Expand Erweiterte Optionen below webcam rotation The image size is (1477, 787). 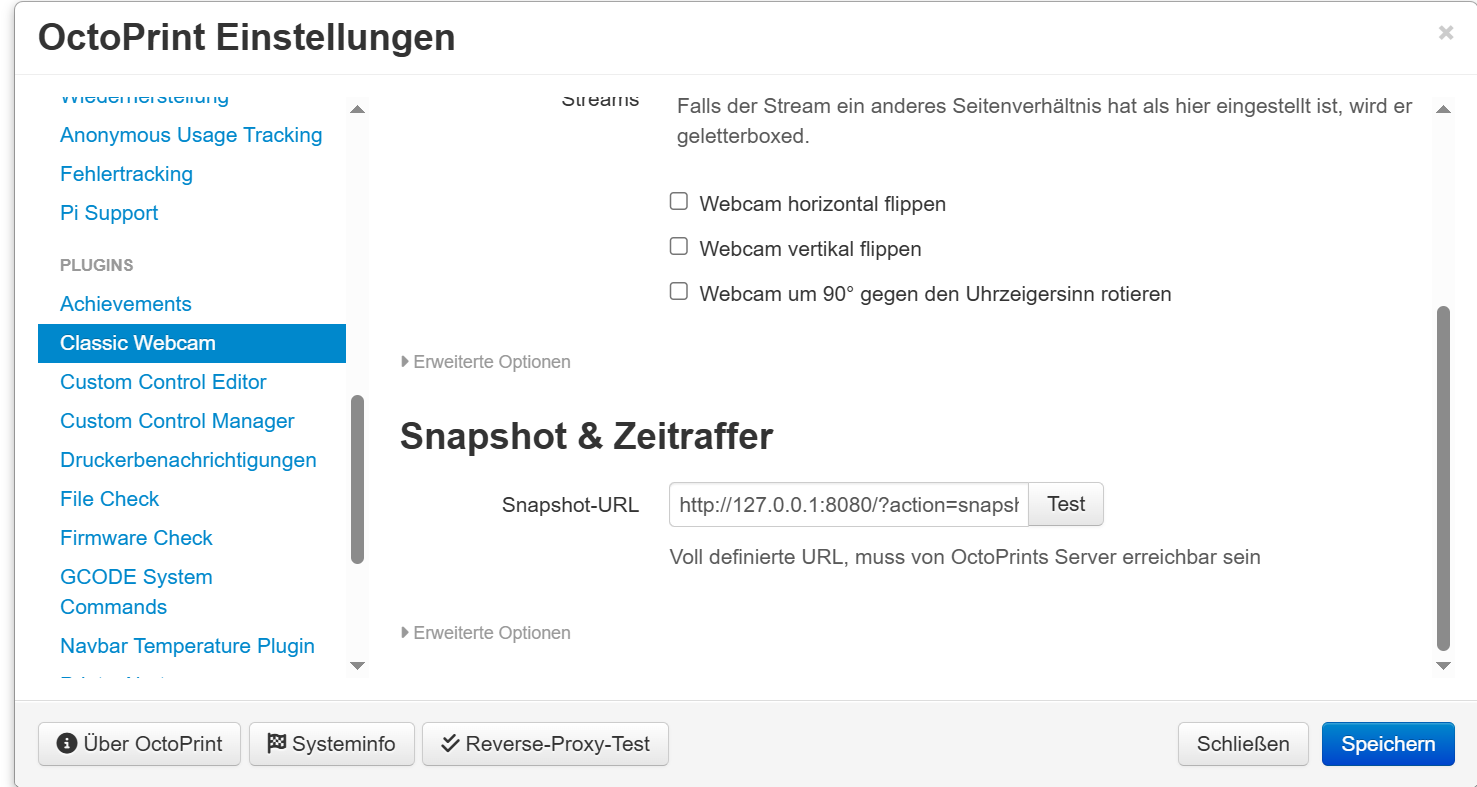click(x=486, y=362)
